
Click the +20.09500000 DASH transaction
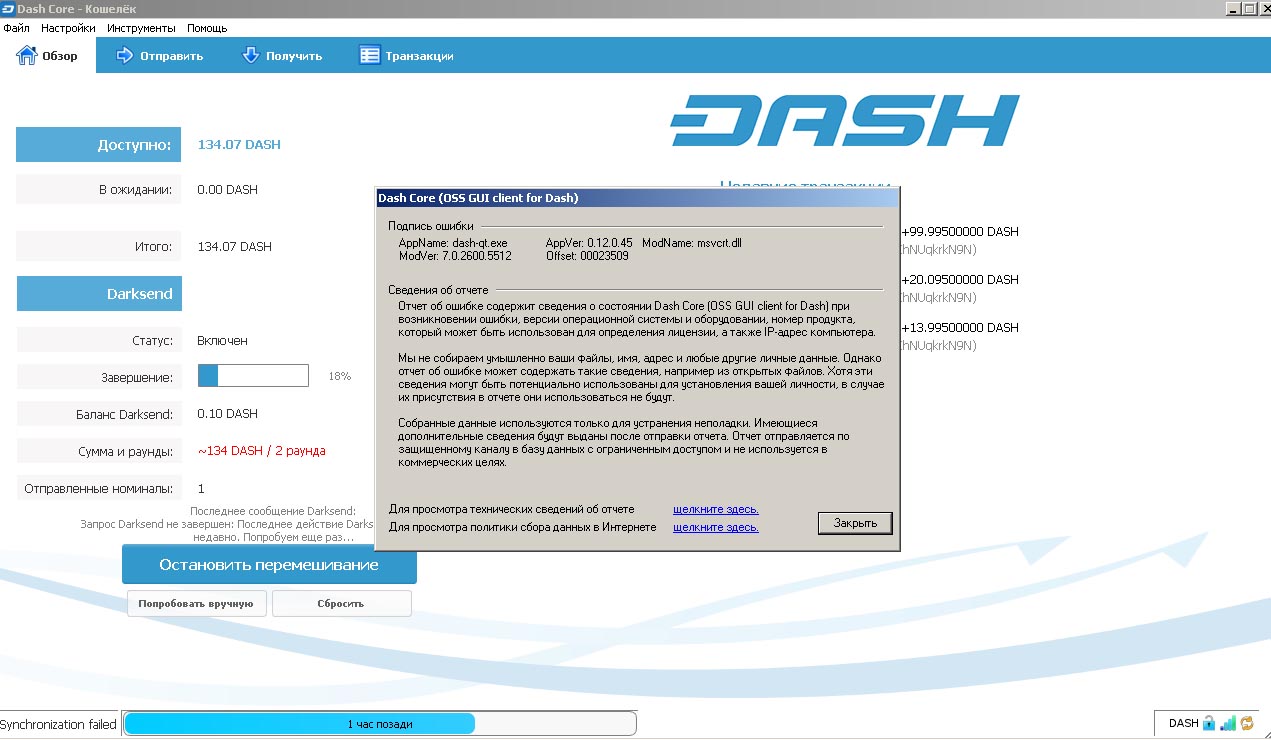coord(960,280)
